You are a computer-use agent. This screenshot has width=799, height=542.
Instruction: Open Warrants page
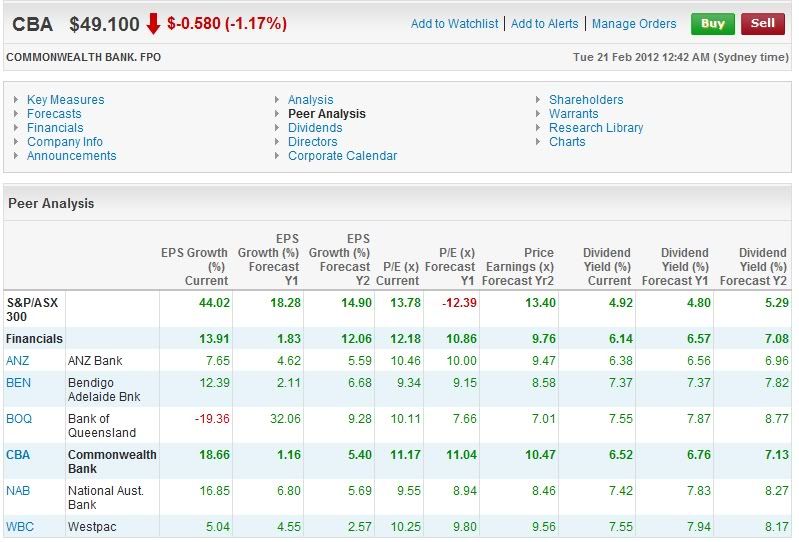(573, 114)
